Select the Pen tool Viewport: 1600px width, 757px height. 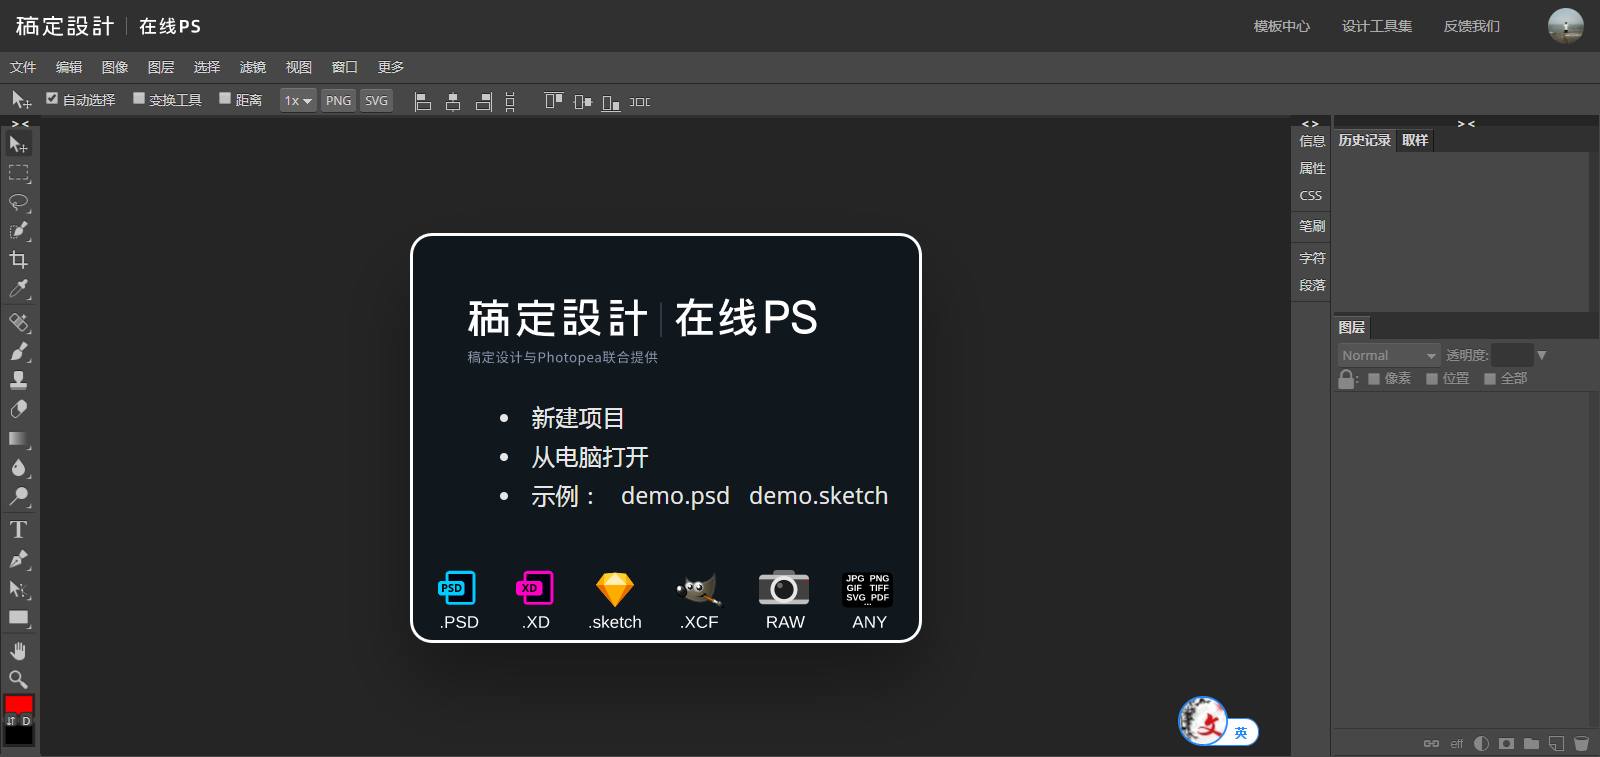tap(18, 559)
